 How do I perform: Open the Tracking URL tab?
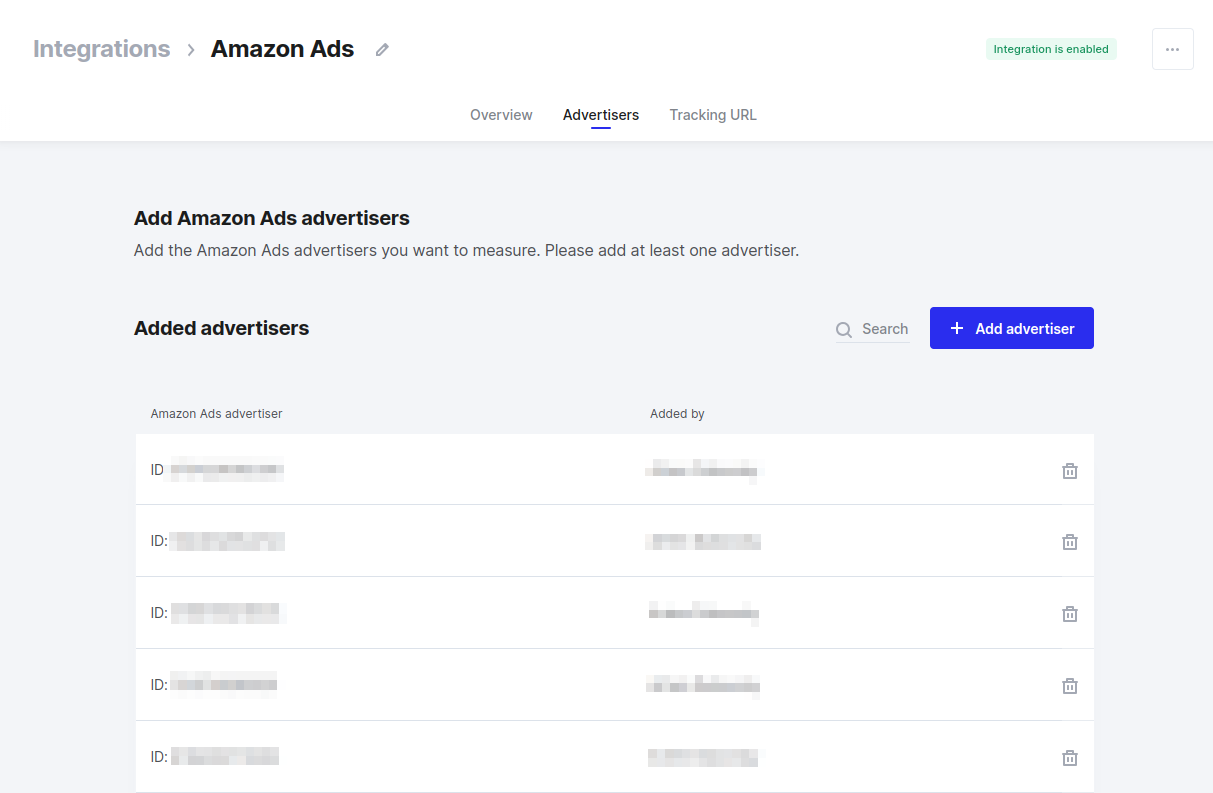(x=713, y=115)
